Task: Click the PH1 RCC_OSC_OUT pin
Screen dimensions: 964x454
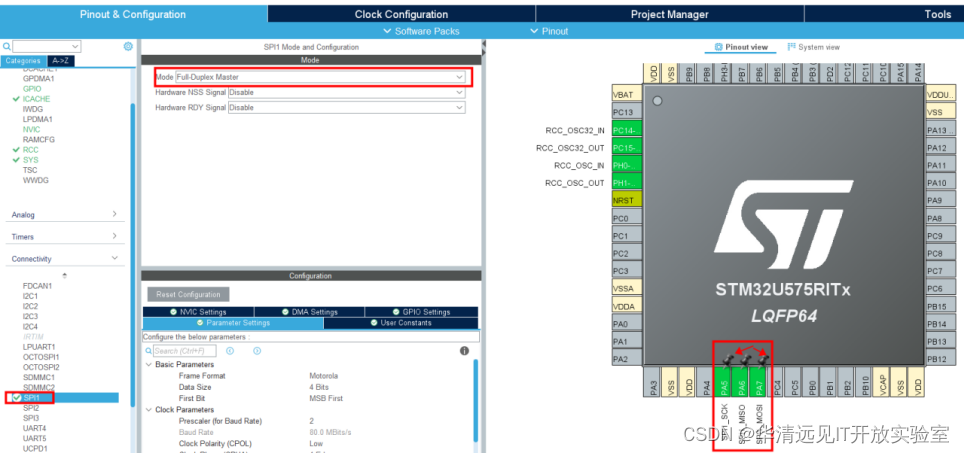Action: coord(627,183)
